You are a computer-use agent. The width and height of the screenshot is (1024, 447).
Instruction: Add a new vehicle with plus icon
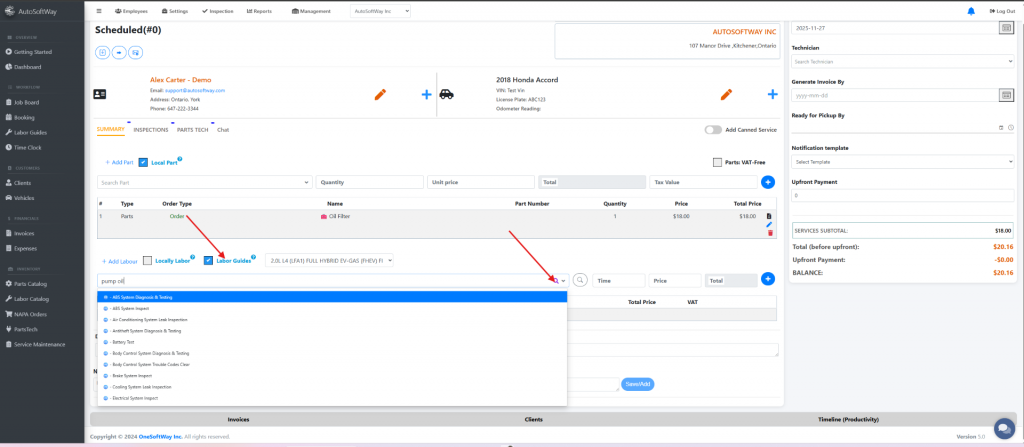(x=772, y=94)
